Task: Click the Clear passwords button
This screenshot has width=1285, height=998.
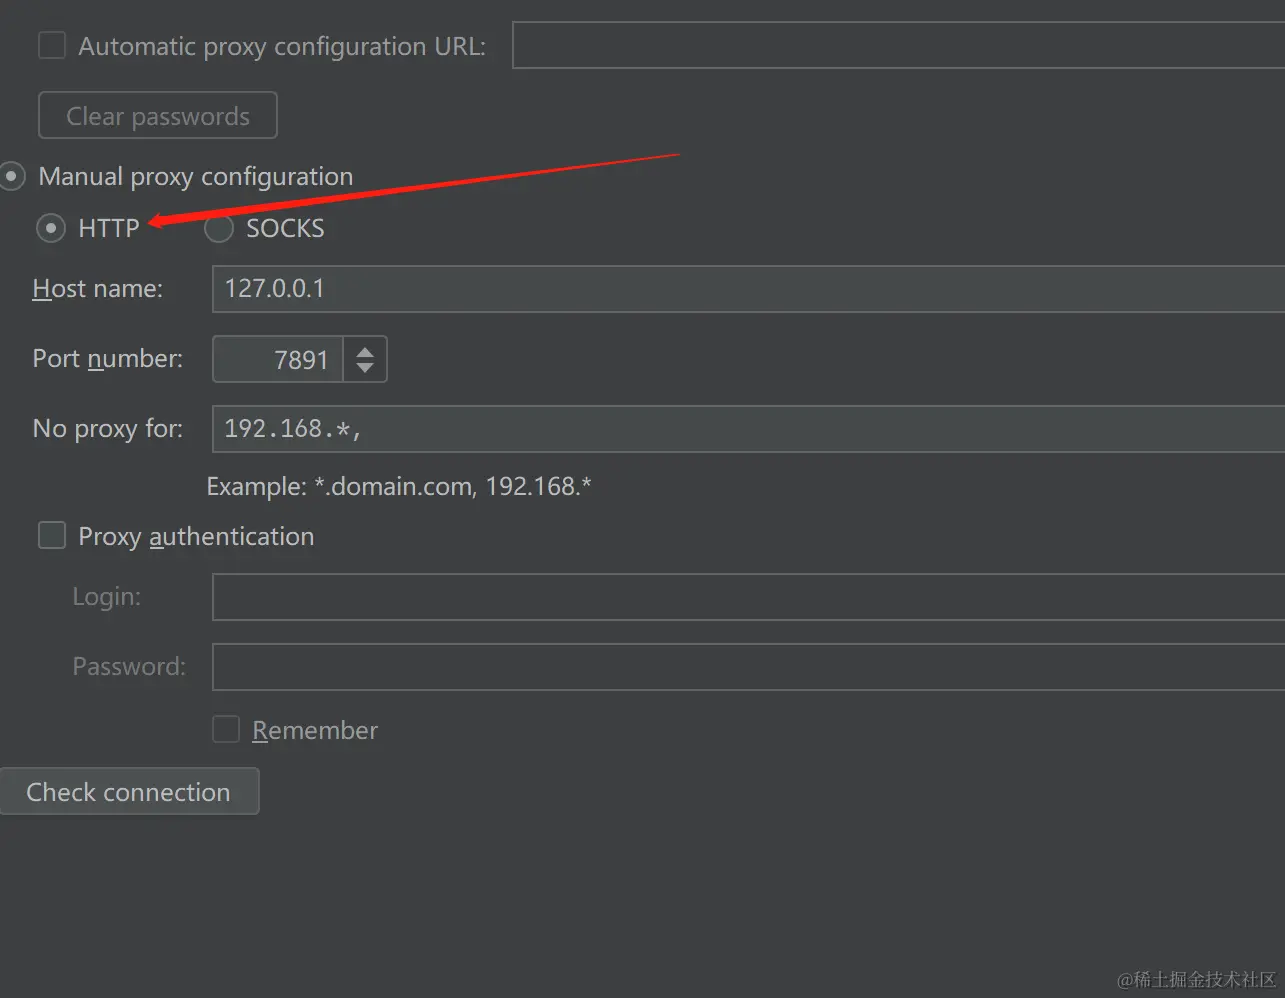Action: (157, 116)
